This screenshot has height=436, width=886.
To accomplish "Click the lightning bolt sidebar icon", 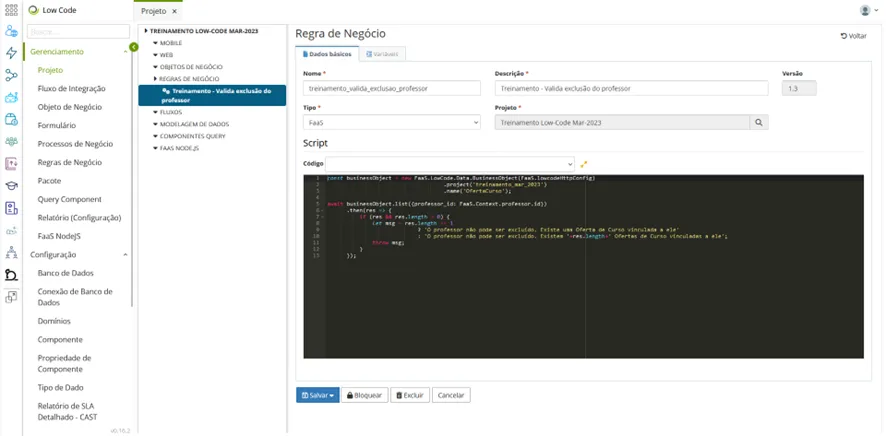I will [11, 53].
